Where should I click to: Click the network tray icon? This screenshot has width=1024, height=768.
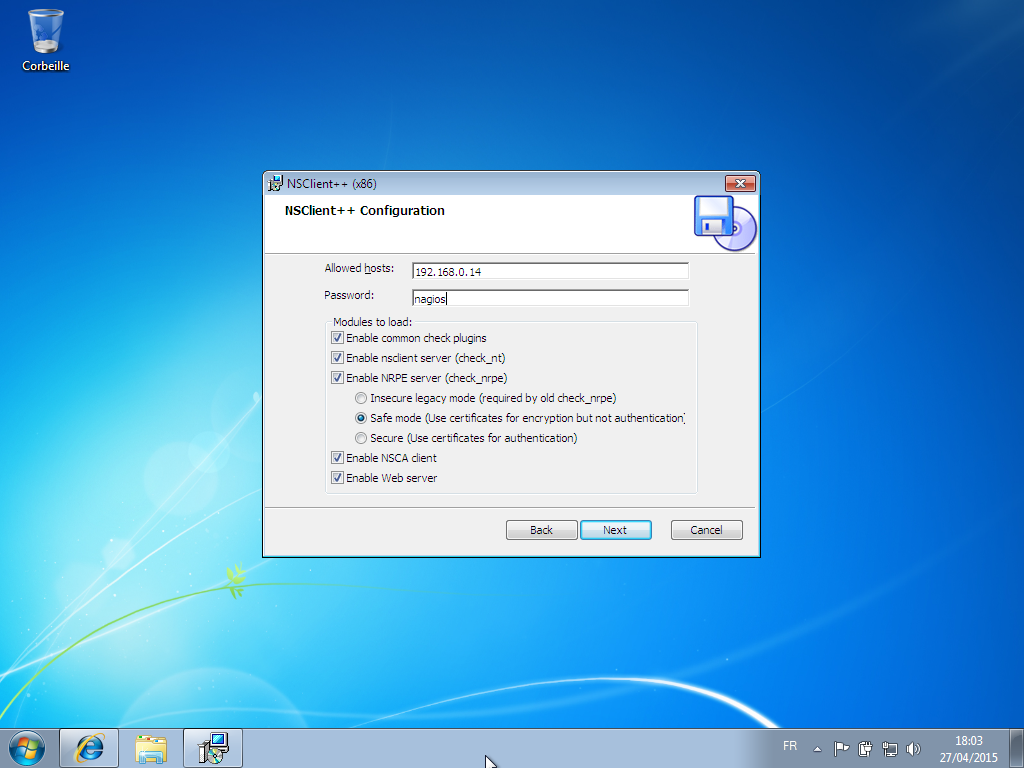(x=889, y=748)
